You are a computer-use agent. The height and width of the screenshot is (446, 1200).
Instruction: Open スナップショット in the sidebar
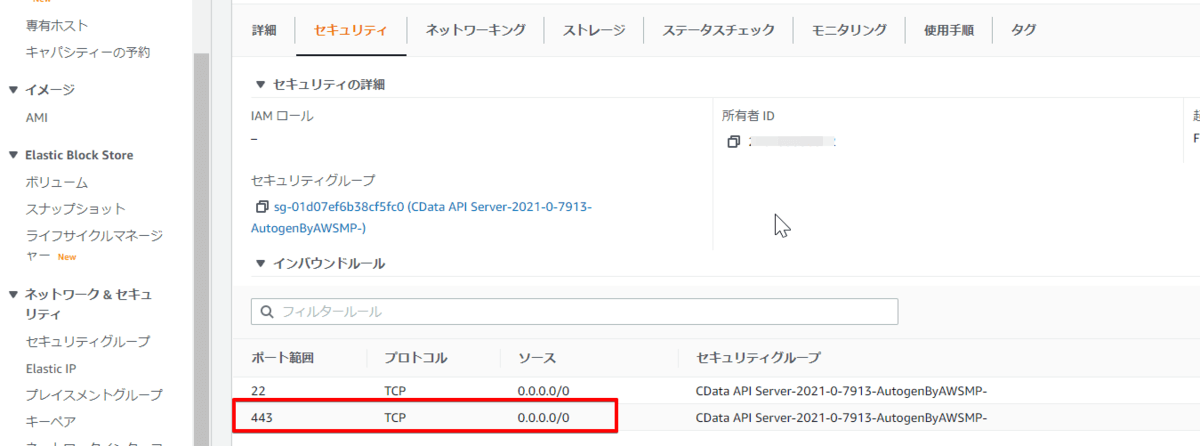point(76,208)
